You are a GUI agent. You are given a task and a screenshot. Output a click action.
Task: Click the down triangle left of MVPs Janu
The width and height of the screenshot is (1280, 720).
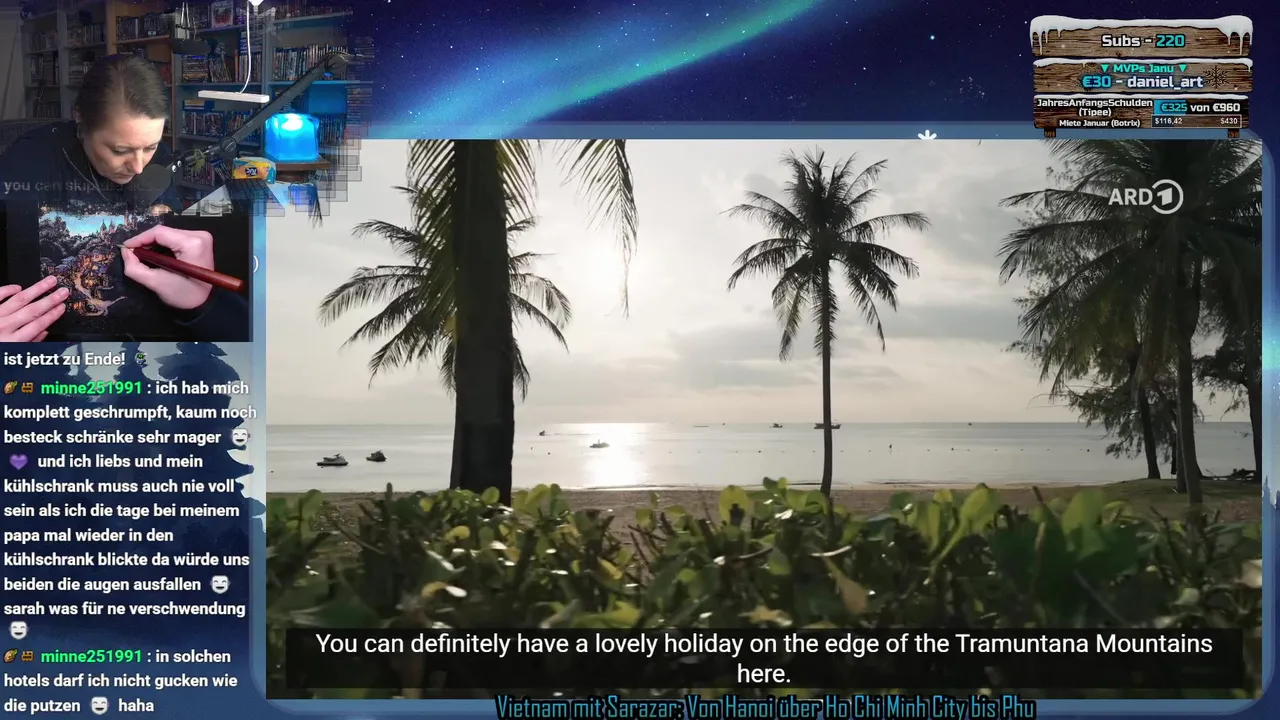click(x=1105, y=68)
